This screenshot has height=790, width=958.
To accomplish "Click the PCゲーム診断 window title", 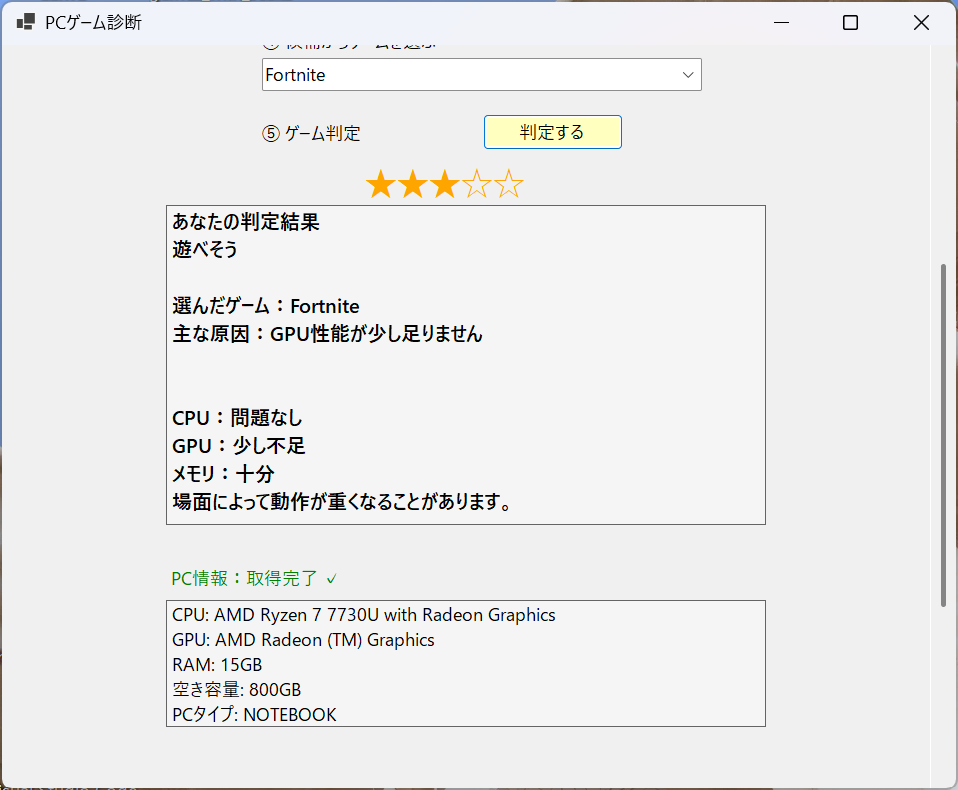I will coord(93,23).
